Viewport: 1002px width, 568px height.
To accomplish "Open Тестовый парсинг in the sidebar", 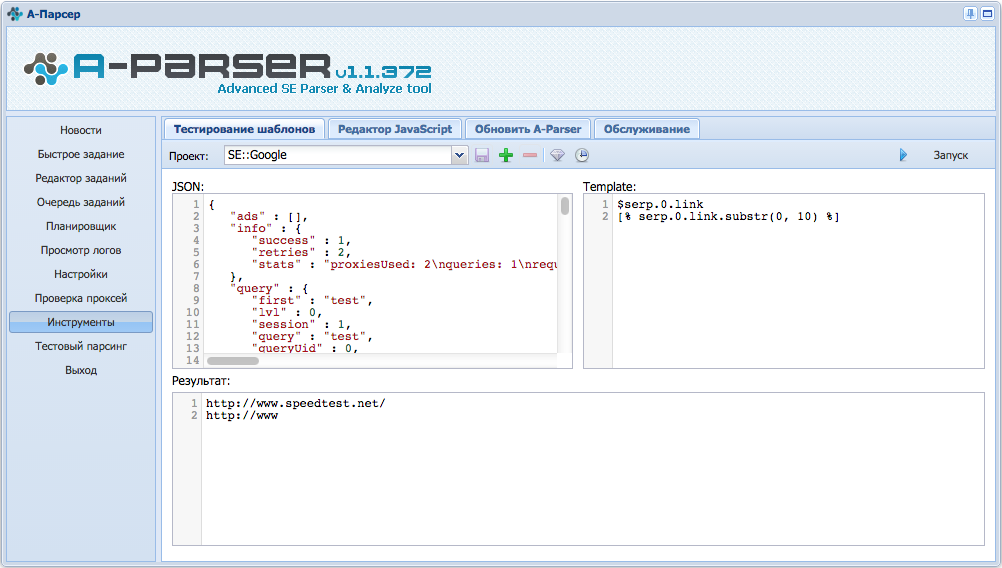I will point(81,346).
